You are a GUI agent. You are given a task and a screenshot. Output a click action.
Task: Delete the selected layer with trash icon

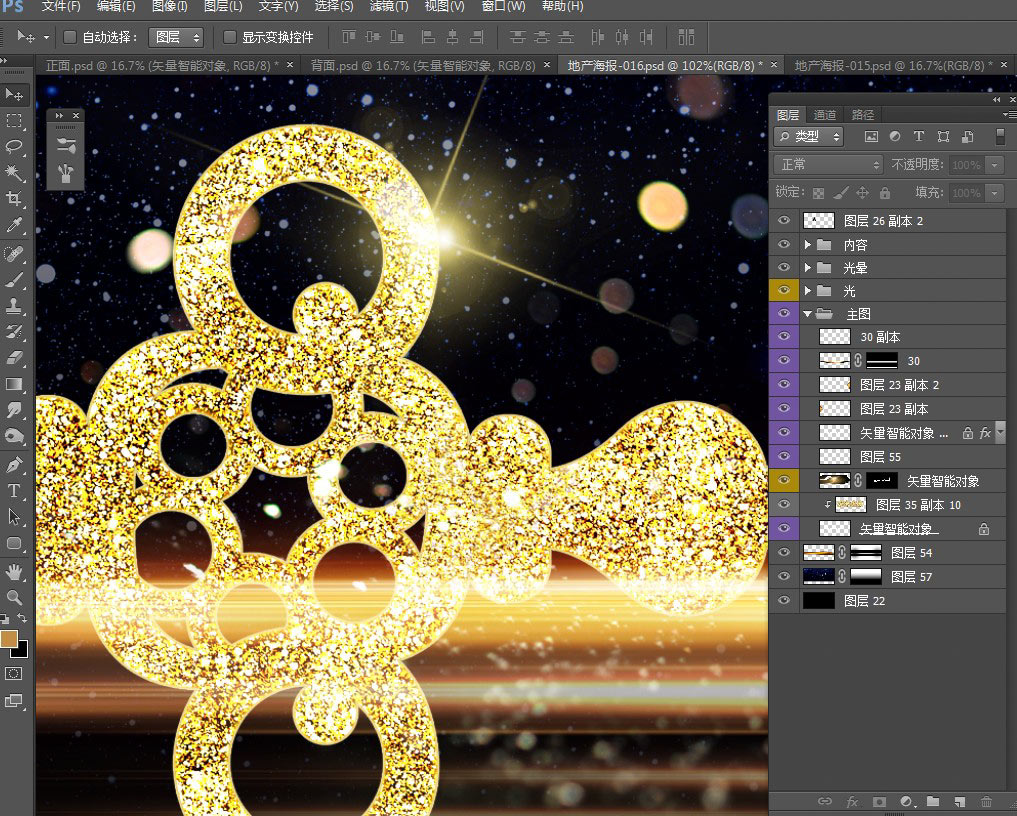pos(986,801)
